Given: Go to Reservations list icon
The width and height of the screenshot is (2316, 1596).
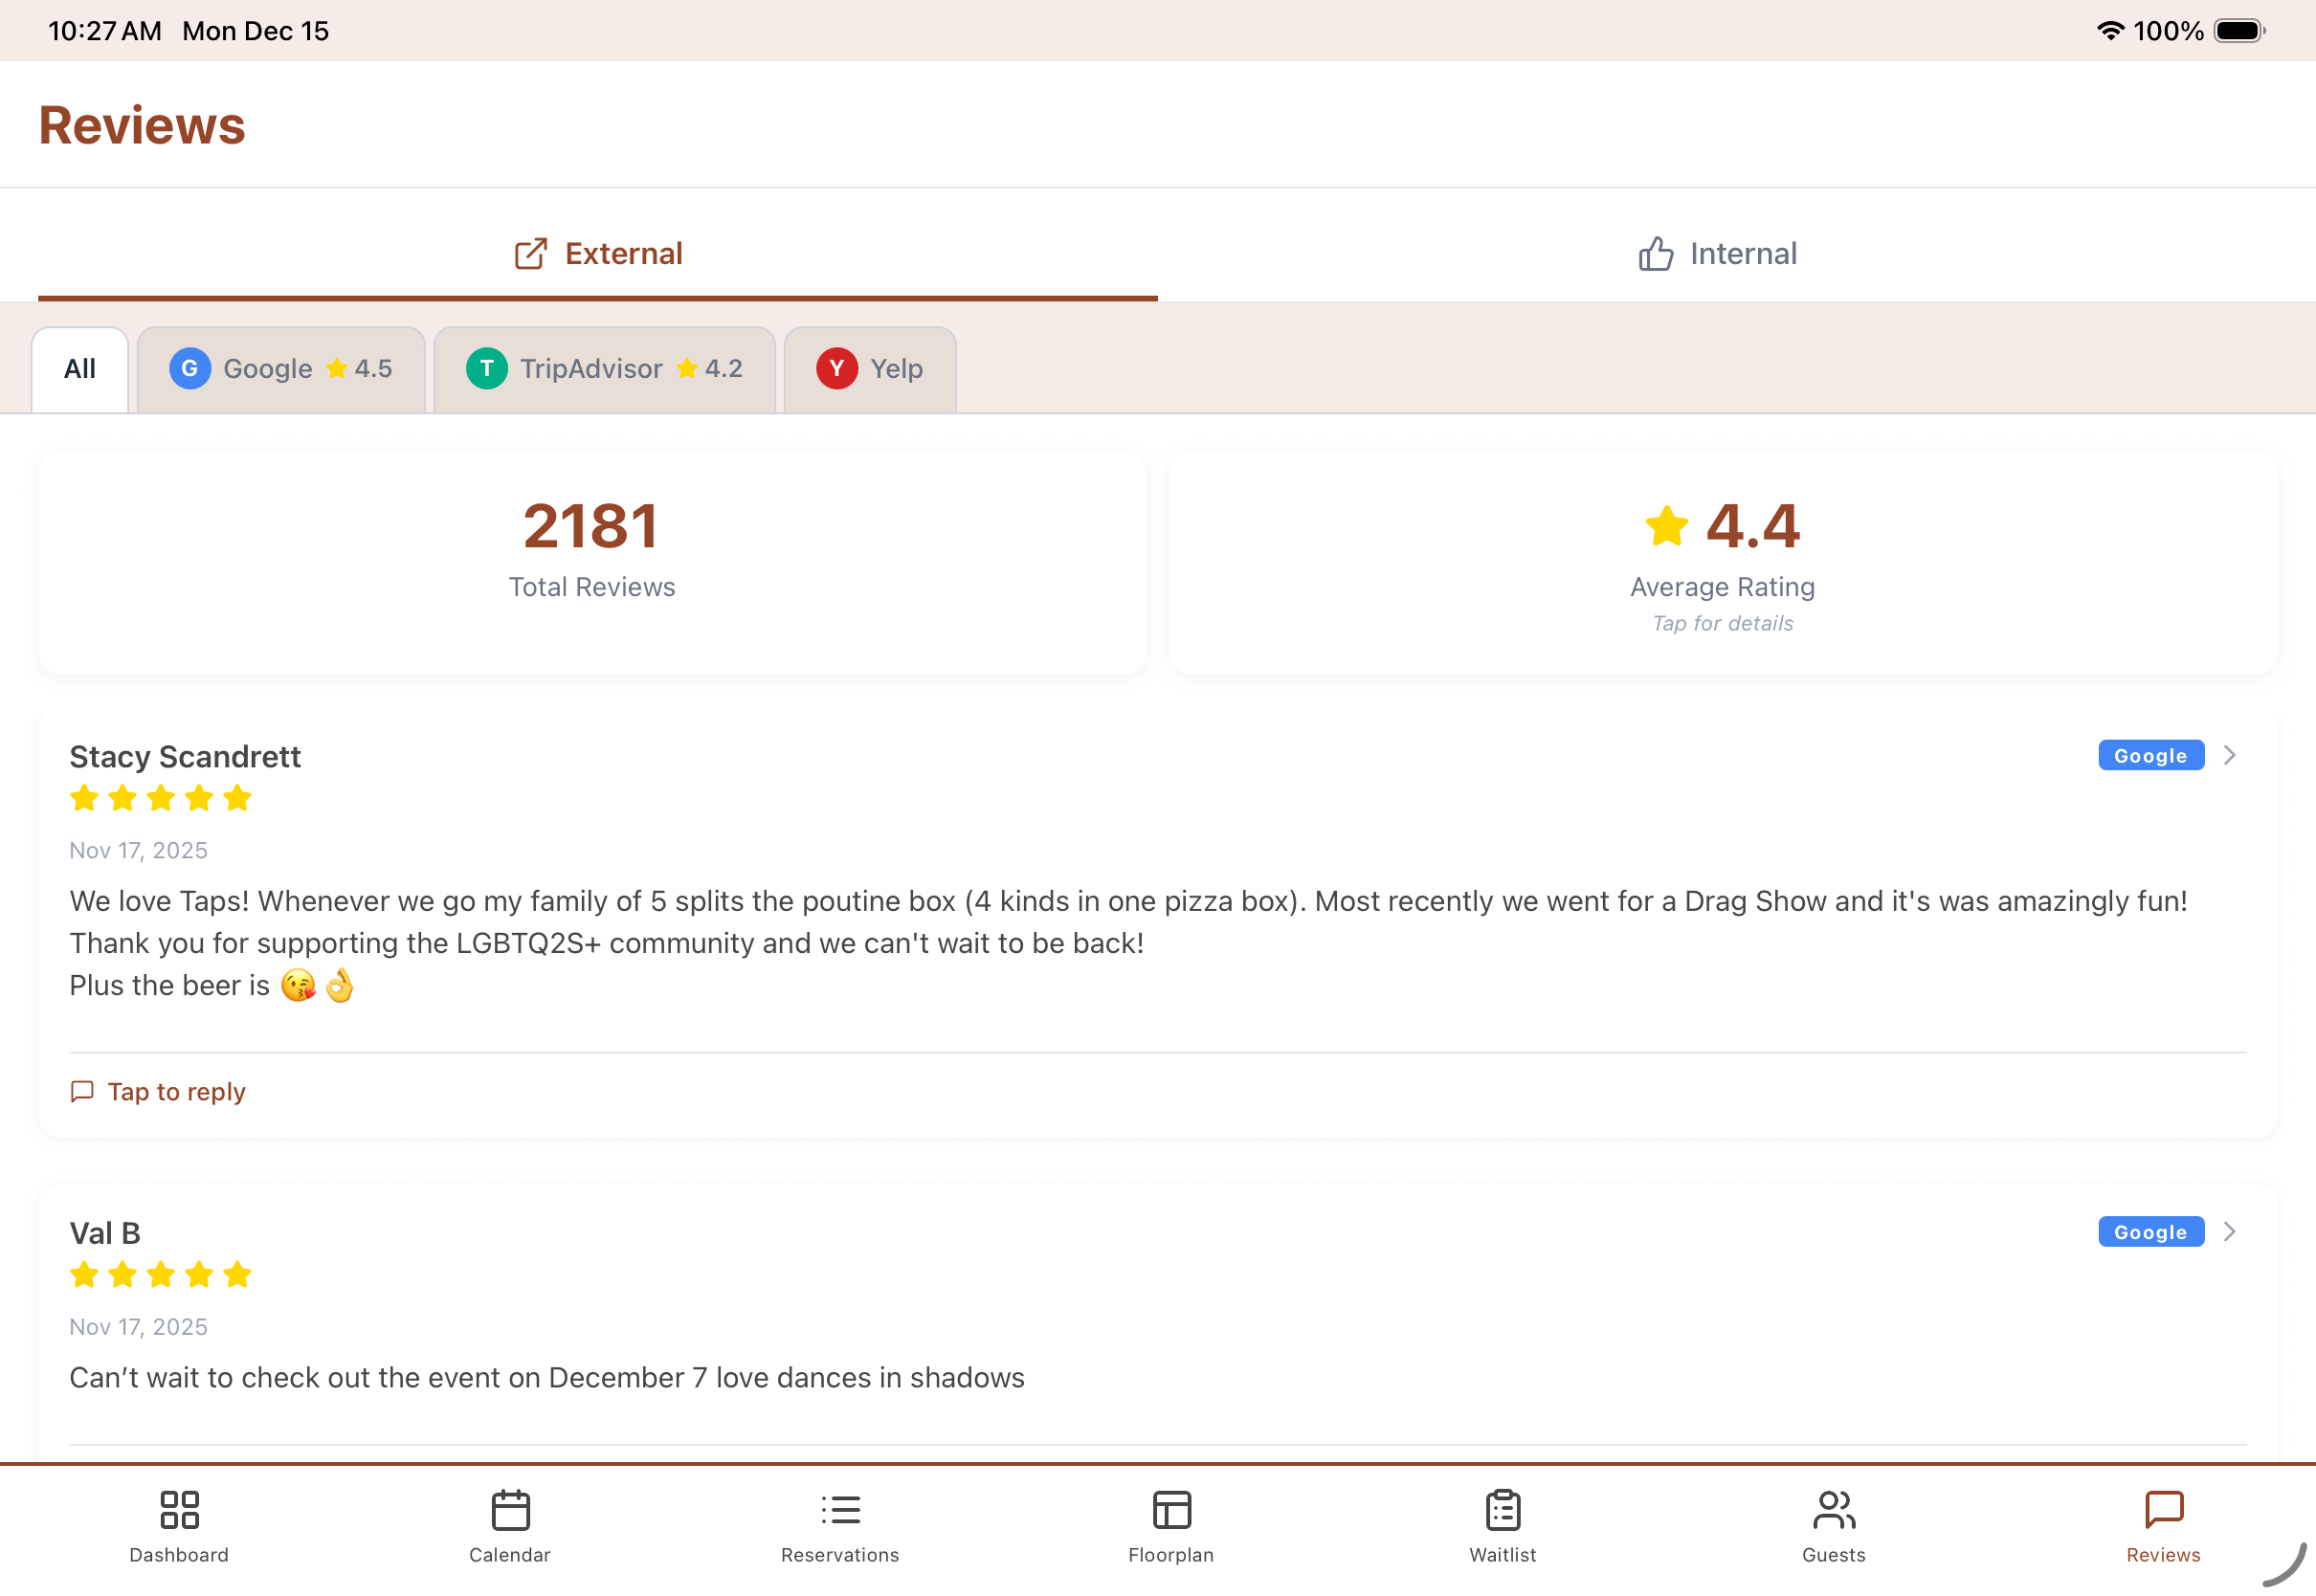Looking at the screenshot, I should [840, 1509].
